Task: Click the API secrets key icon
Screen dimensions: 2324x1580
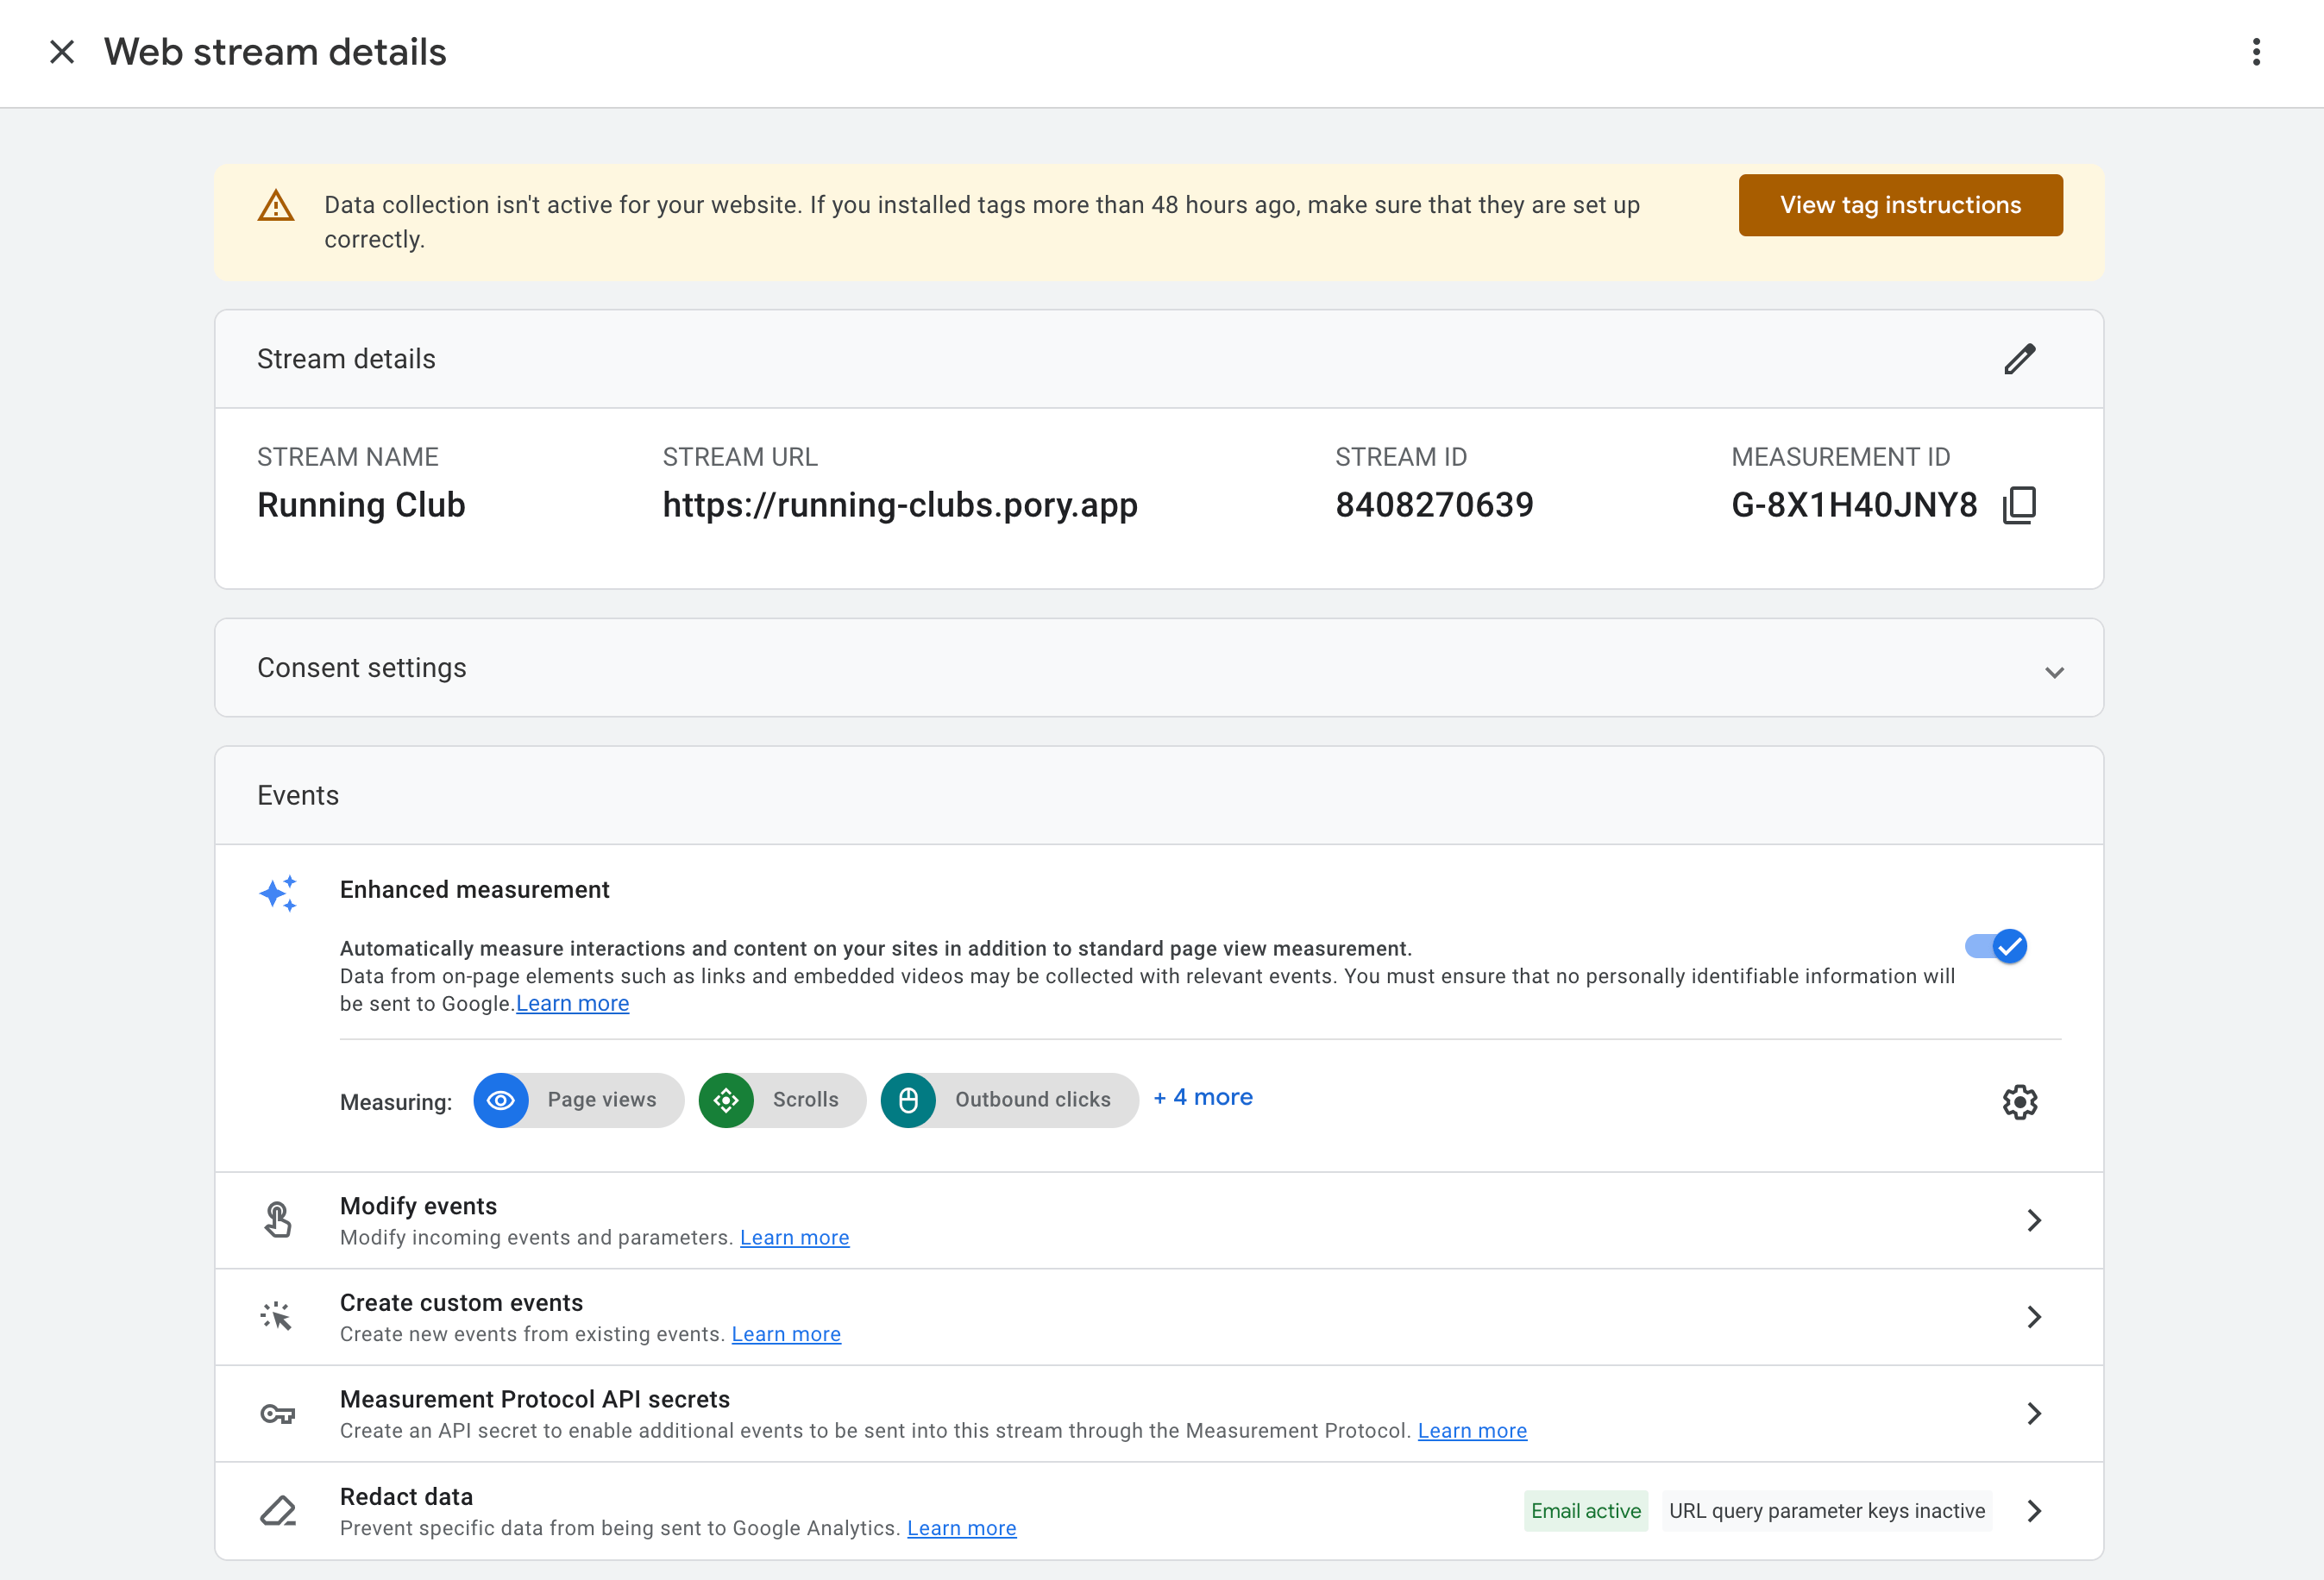Action: point(278,1414)
